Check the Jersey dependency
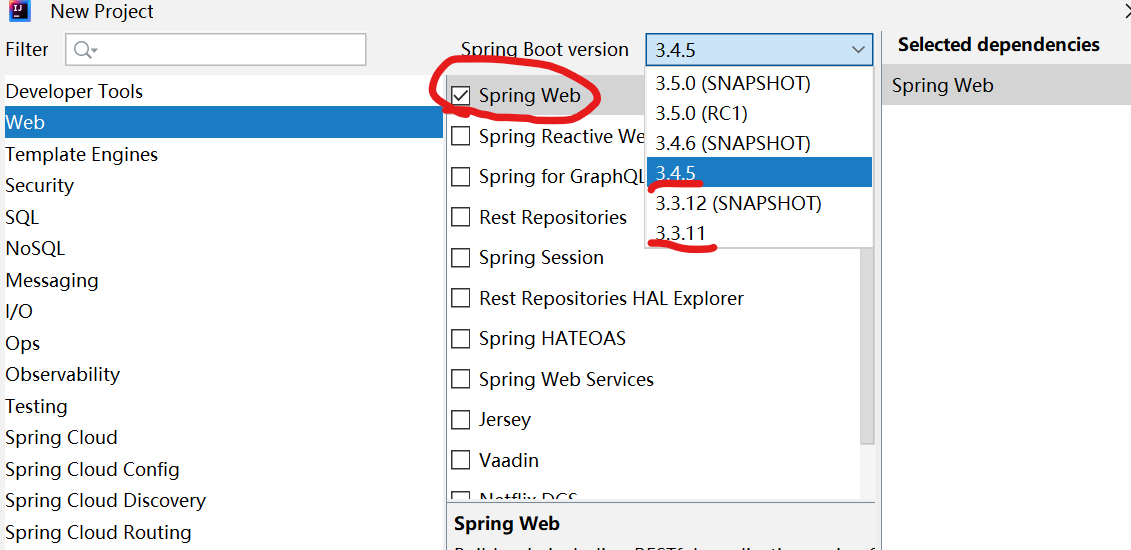The height and width of the screenshot is (550, 1131). (460, 420)
